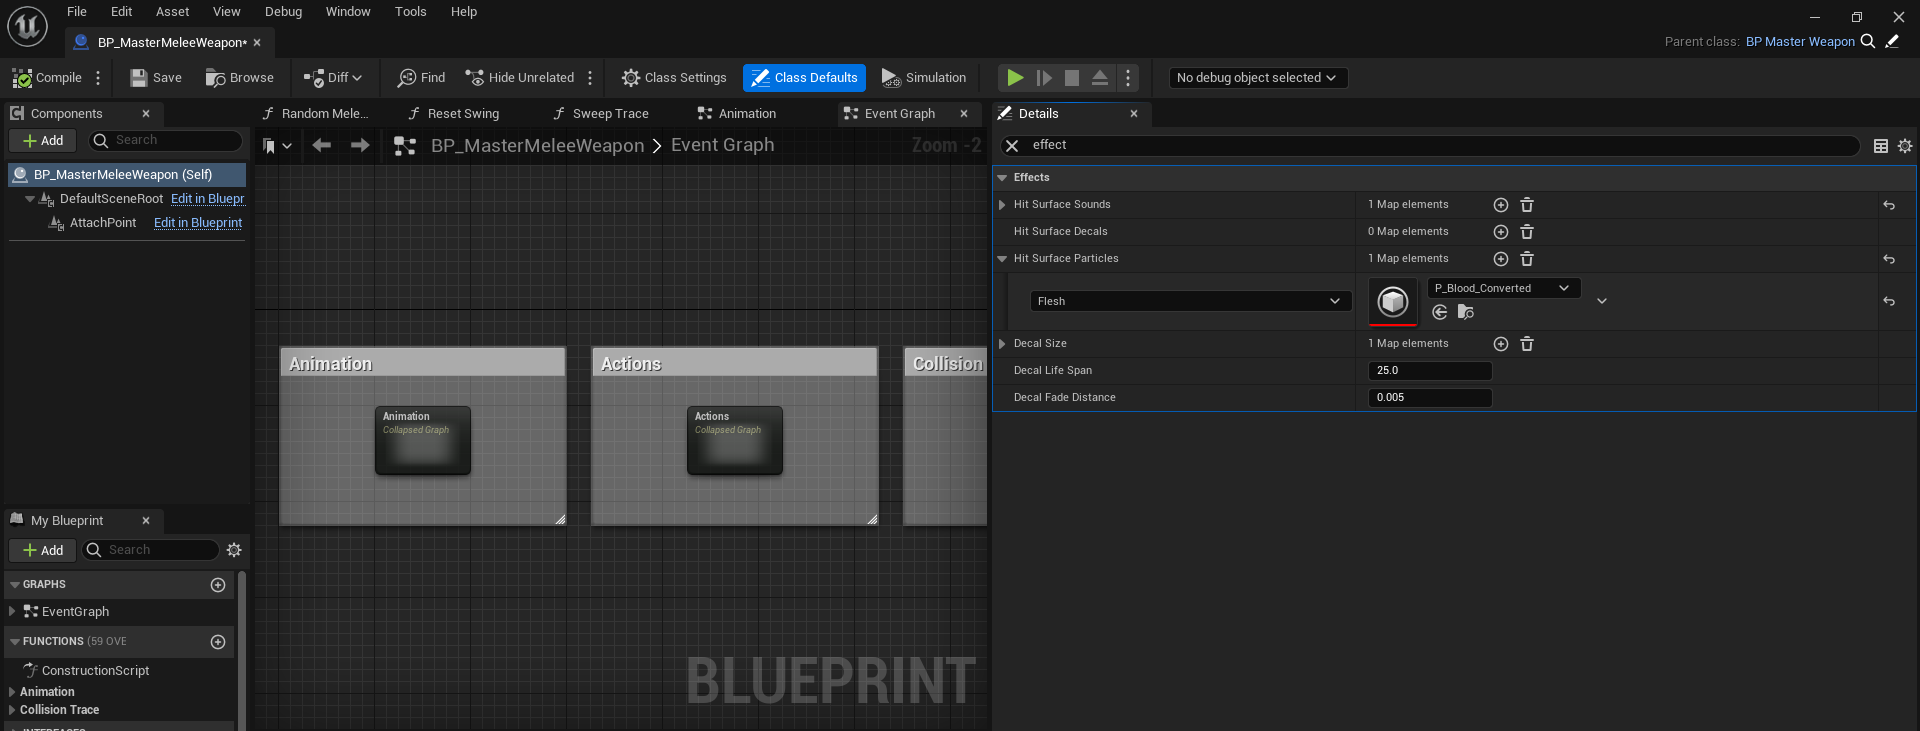Toggle the Class Defaults button

tap(804, 78)
